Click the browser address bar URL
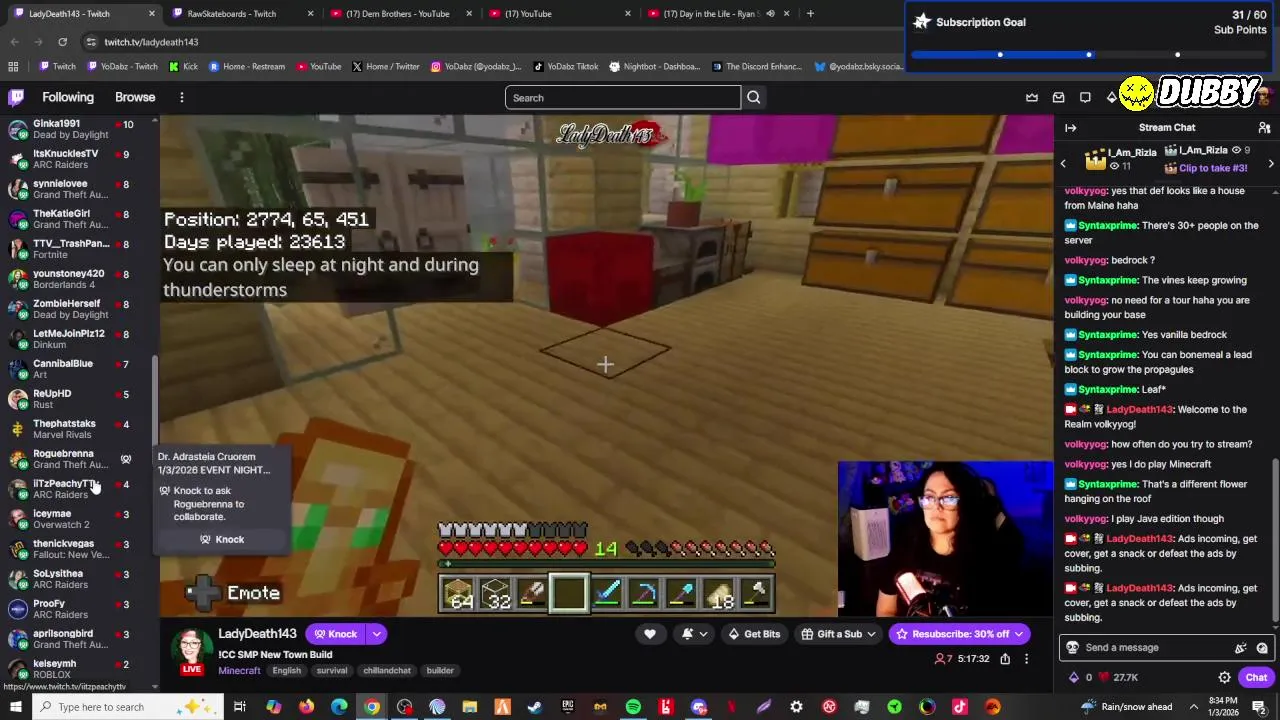Image resolution: width=1280 pixels, height=720 pixels. [152, 42]
